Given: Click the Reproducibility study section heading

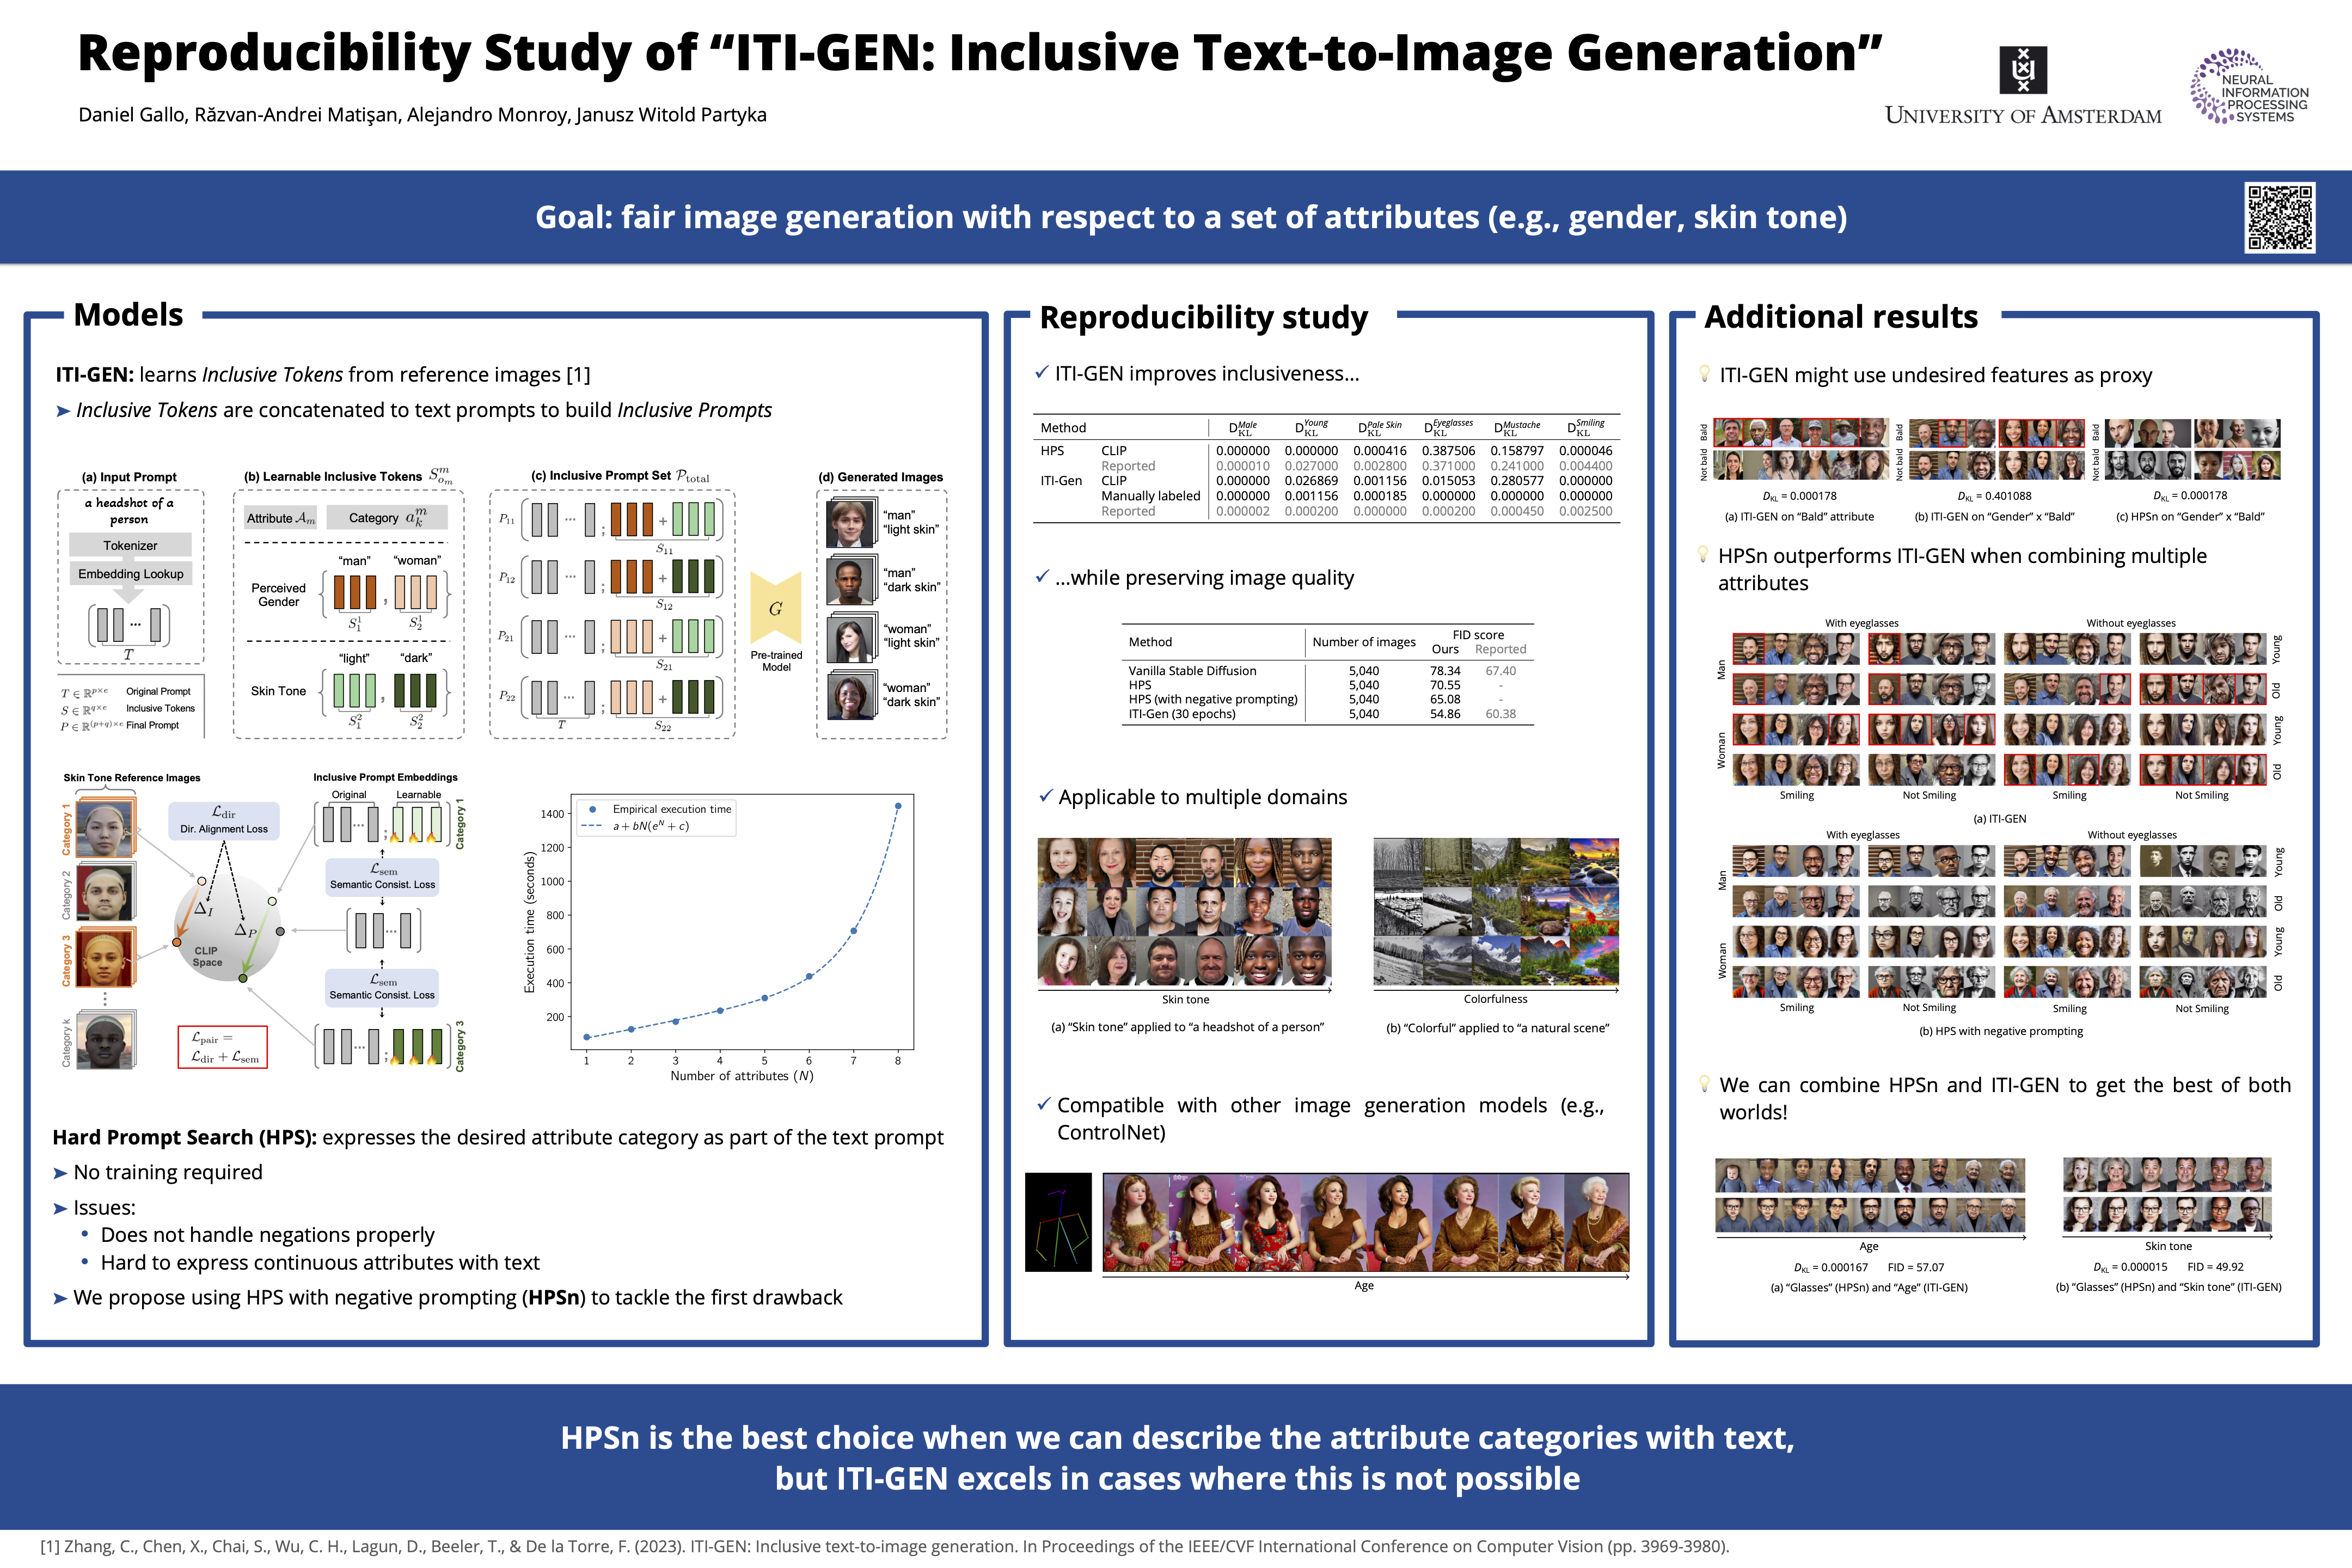Looking at the screenshot, I should point(1203,317).
